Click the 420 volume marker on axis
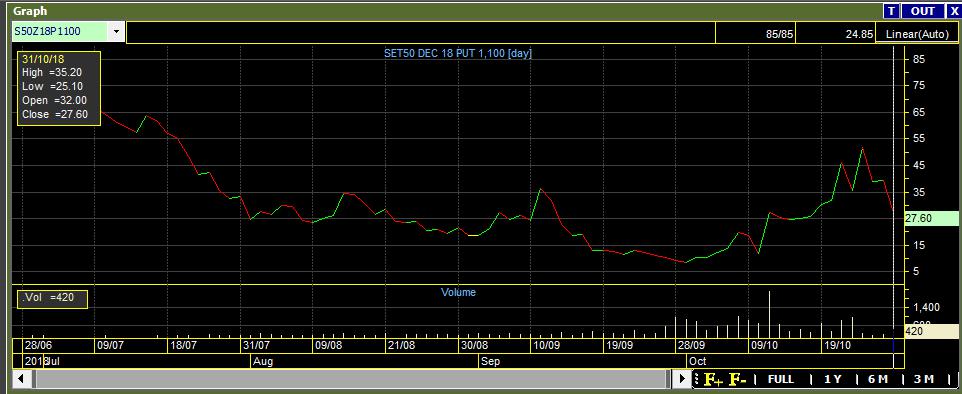 [931, 331]
